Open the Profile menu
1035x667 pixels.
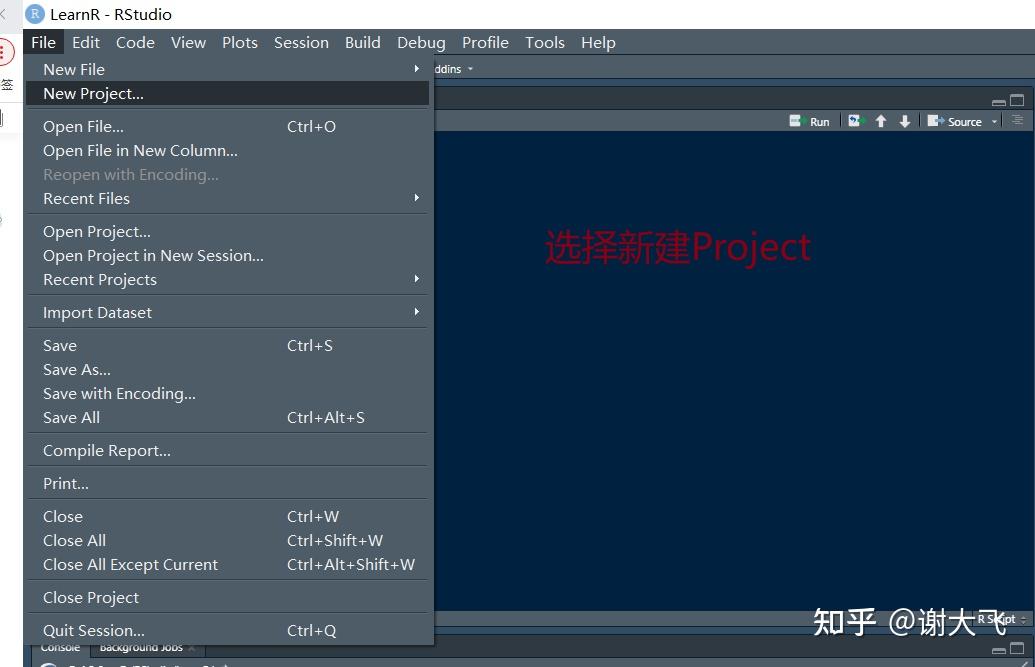(x=485, y=42)
